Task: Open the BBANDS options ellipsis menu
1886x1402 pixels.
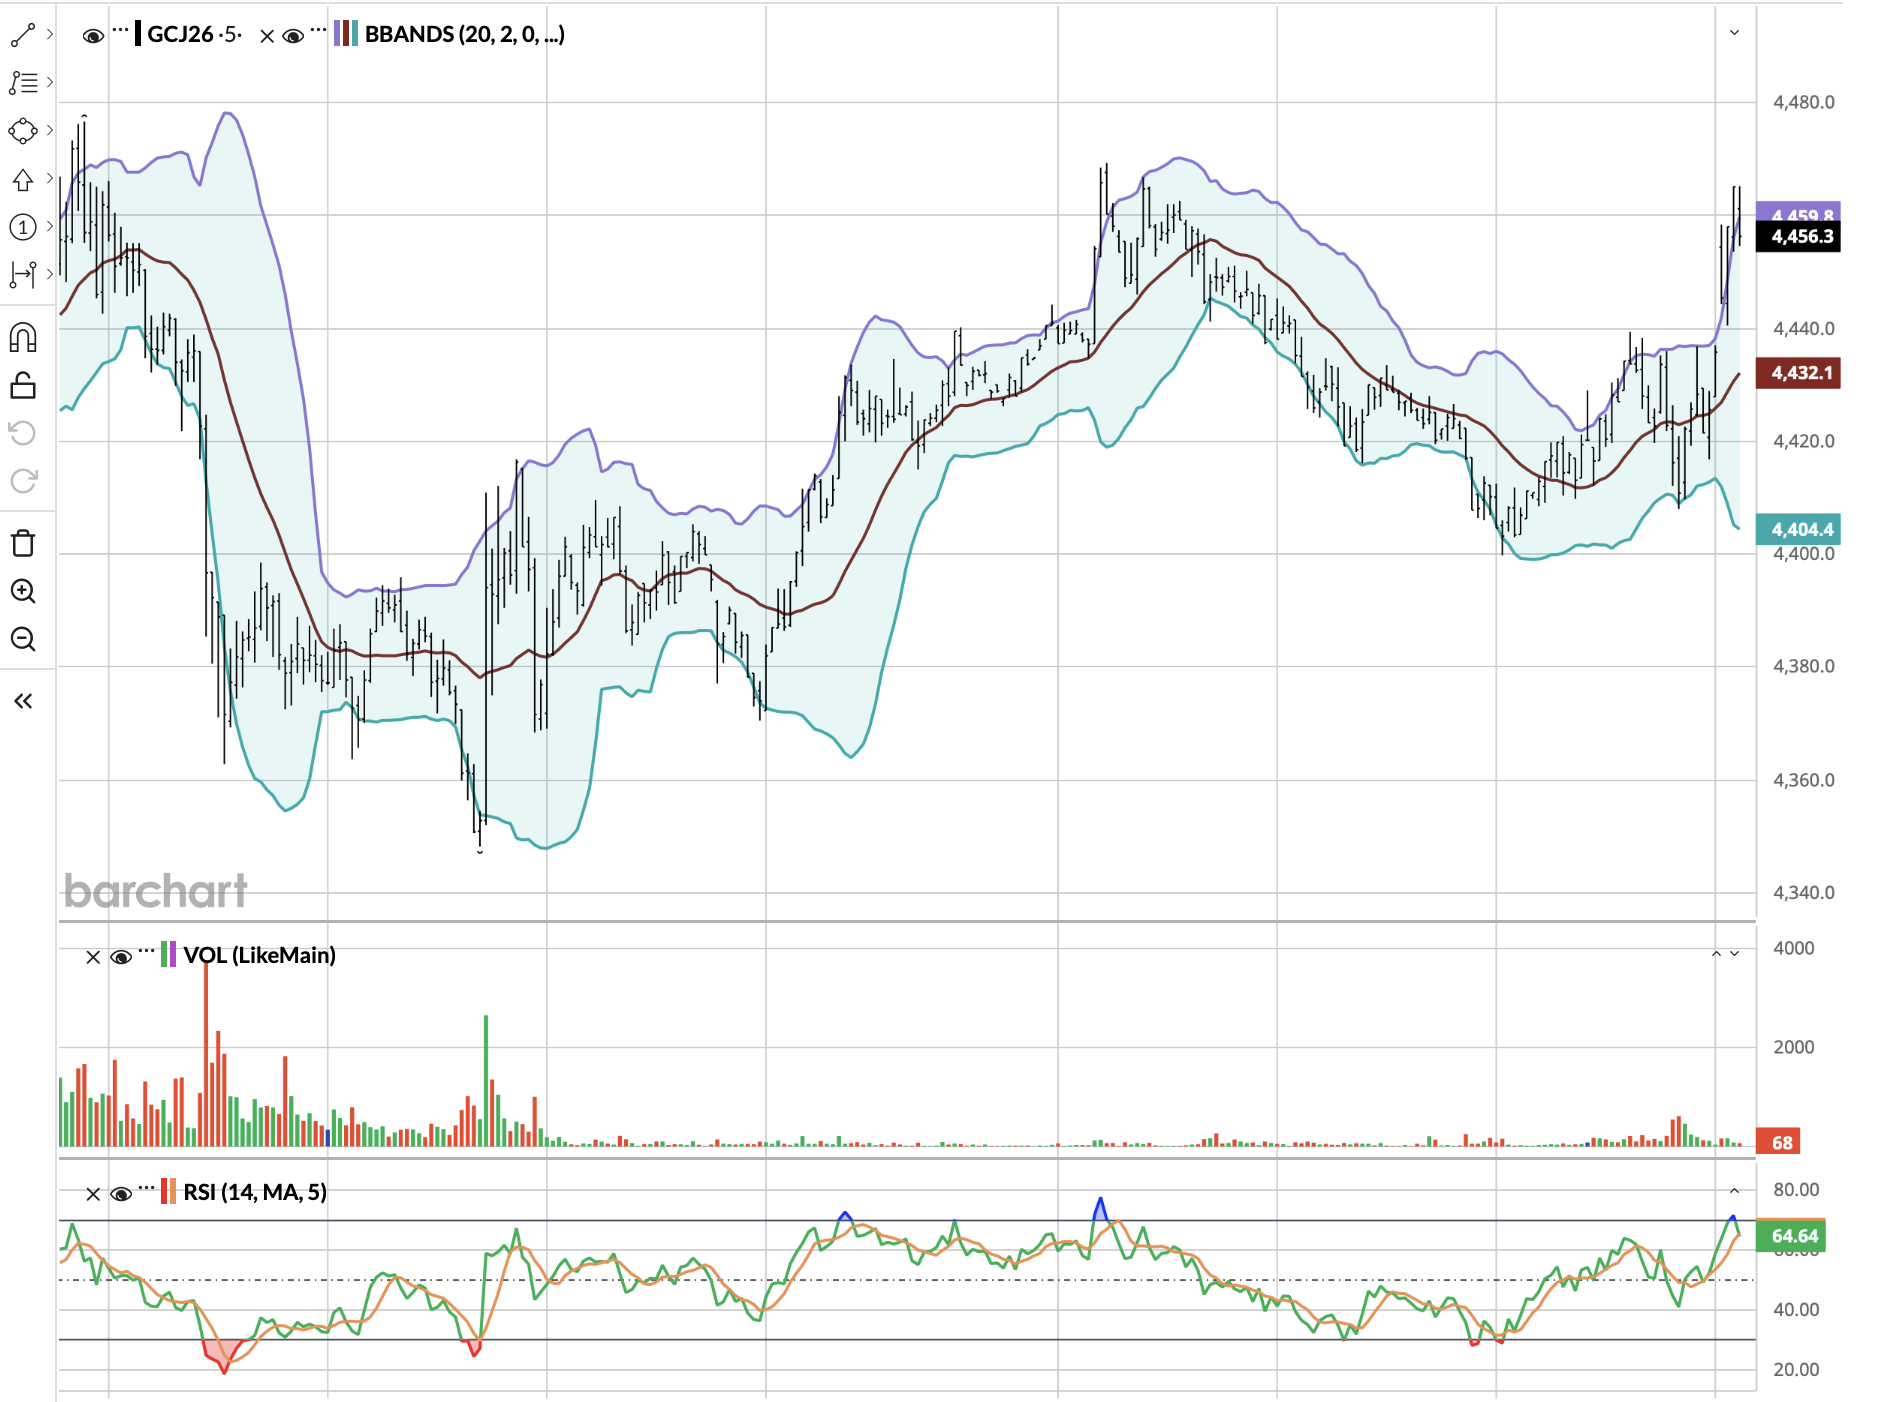Action: point(318,30)
